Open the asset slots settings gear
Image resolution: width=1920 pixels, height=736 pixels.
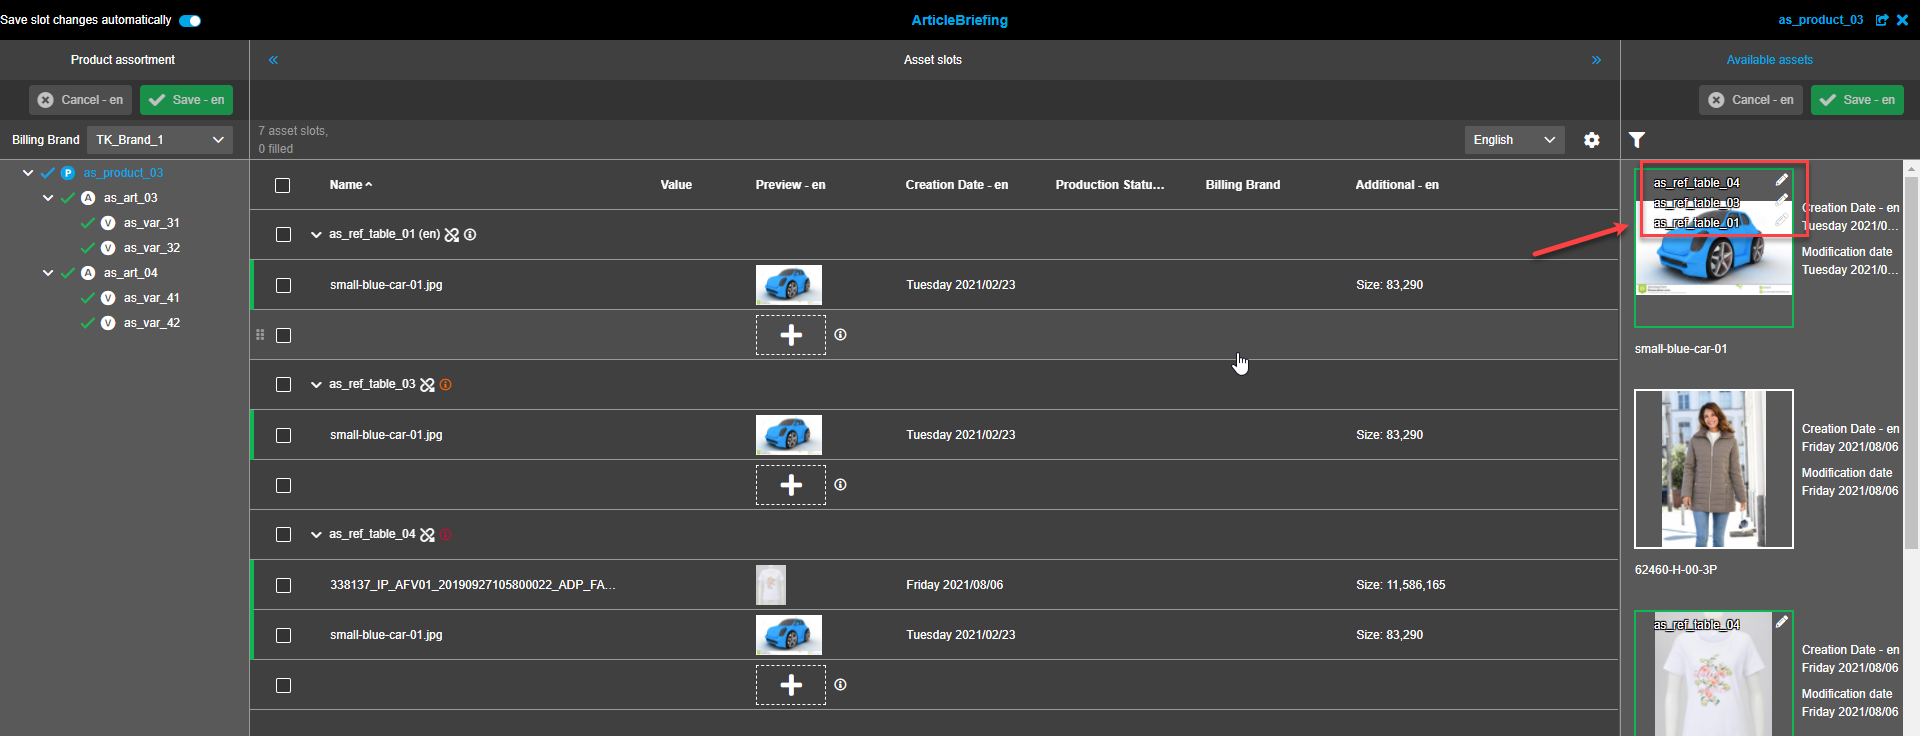[1592, 140]
